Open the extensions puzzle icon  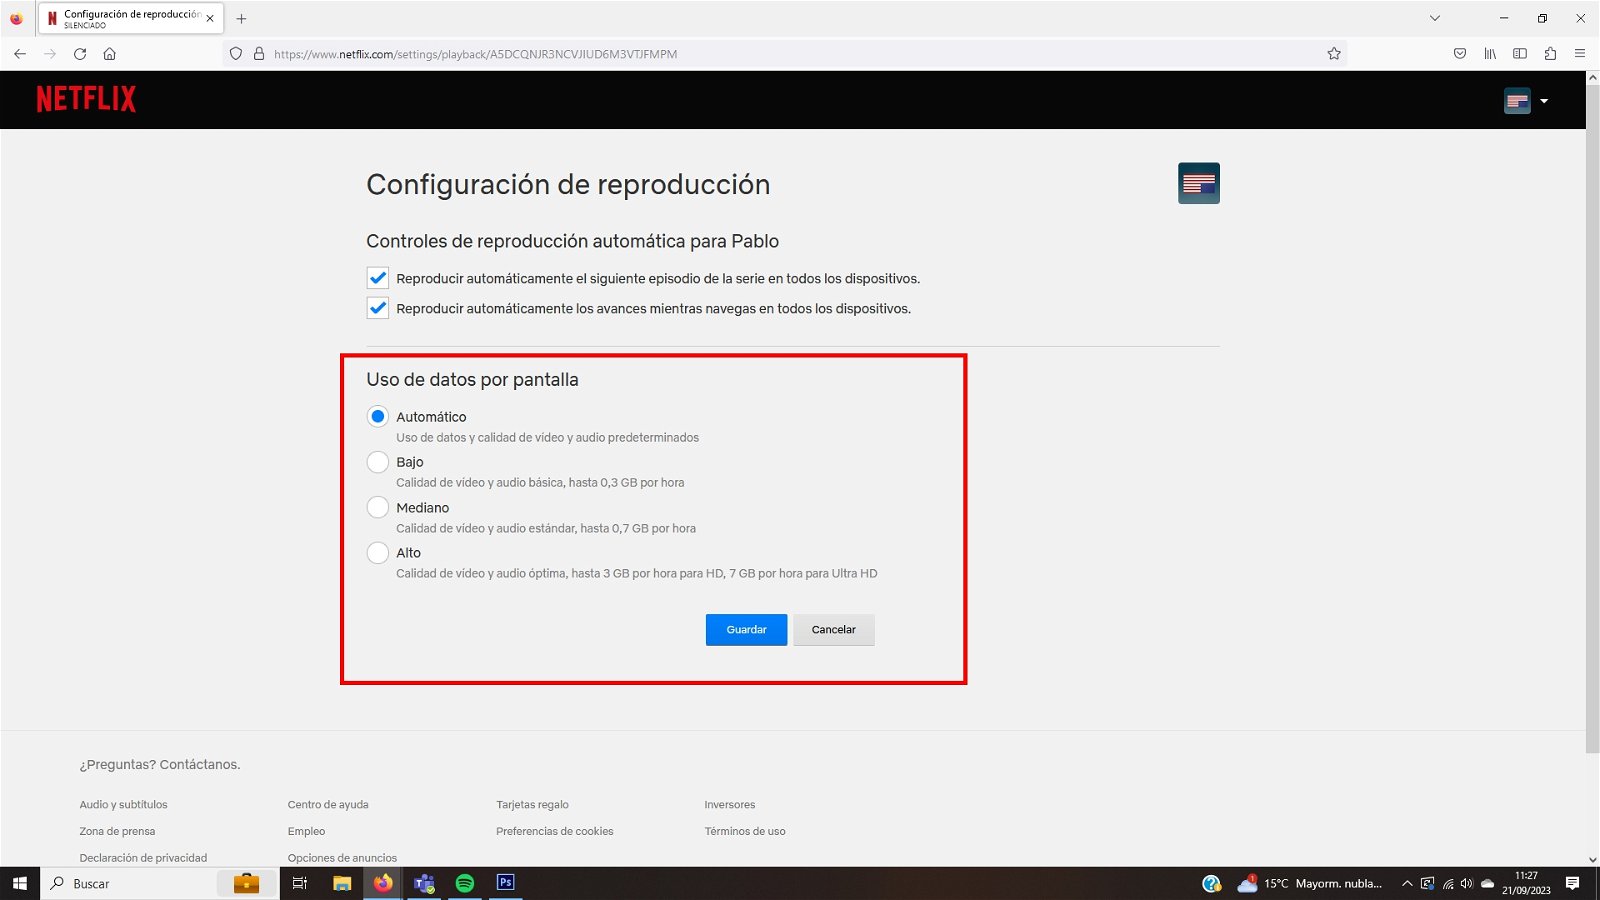tap(1550, 54)
